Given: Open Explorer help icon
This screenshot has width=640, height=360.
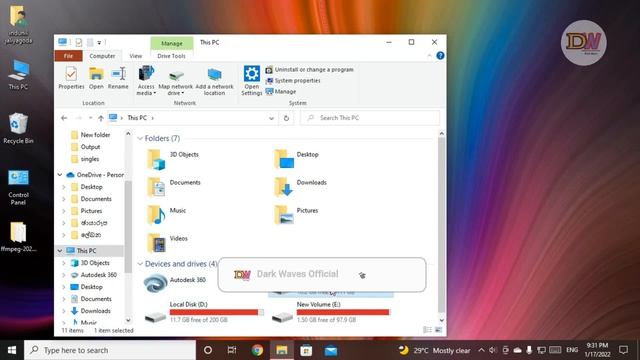Looking at the screenshot, I should coord(440,56).
